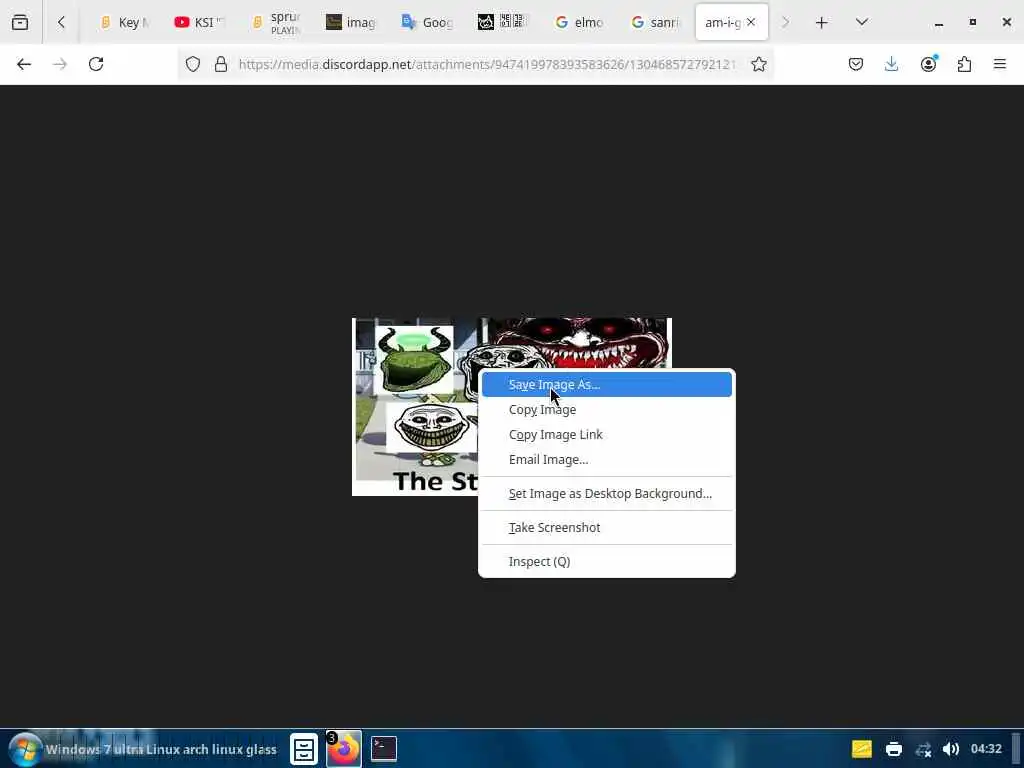Switch to the cat icon tab
1024x768 pixels.
pyautogui.click(x=503, y=22)
